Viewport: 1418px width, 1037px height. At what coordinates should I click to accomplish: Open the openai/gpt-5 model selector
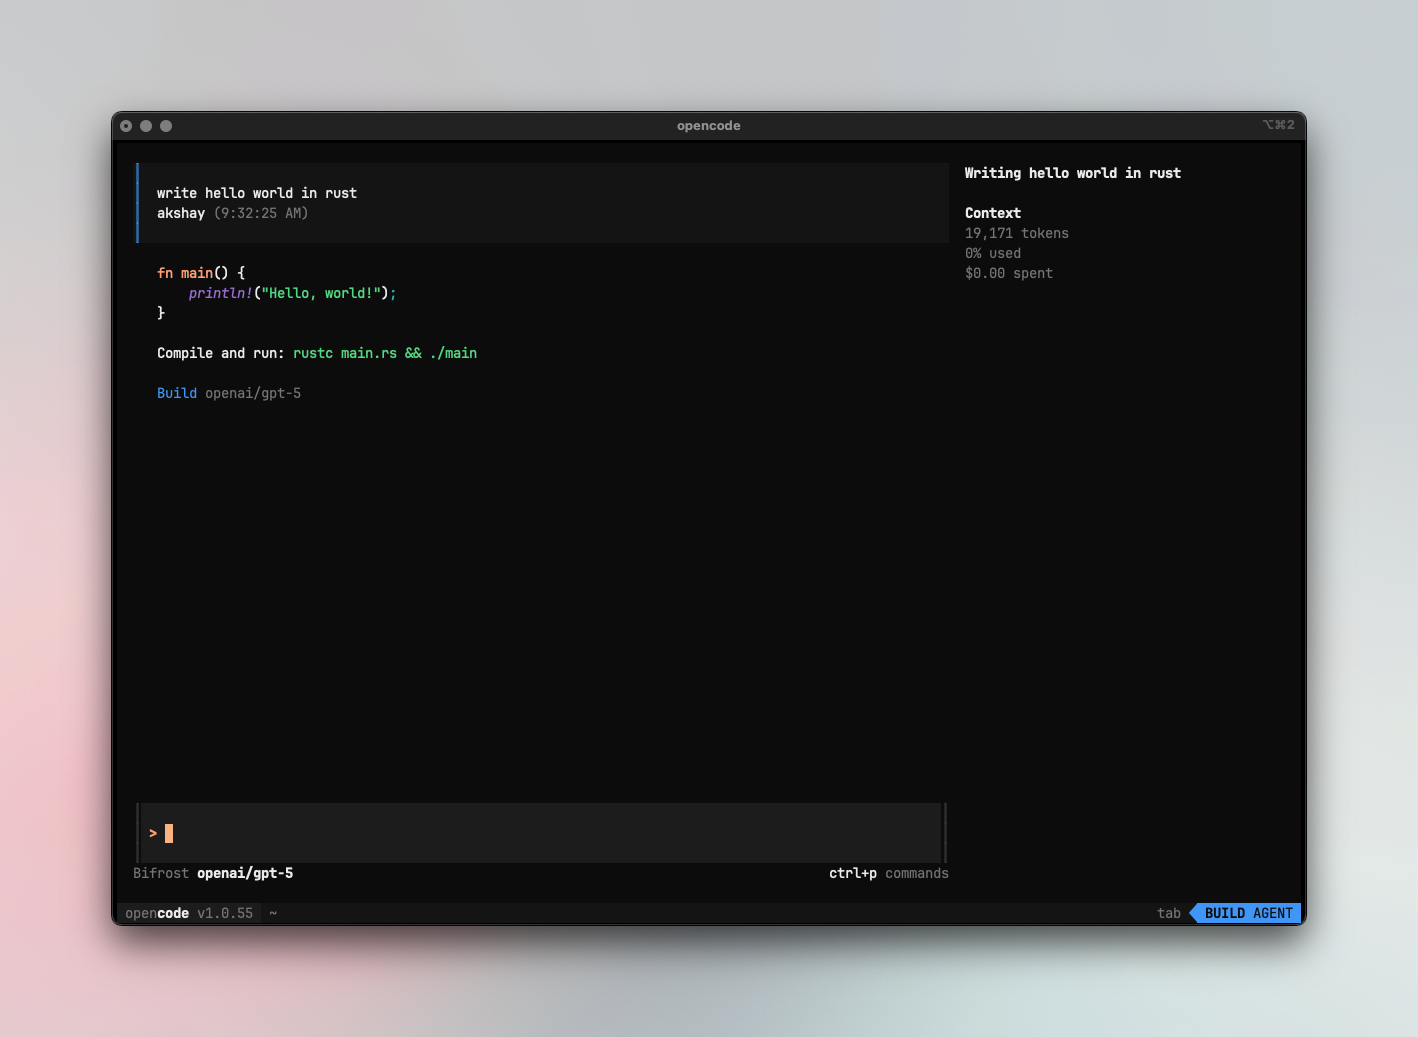click(245, 873)
